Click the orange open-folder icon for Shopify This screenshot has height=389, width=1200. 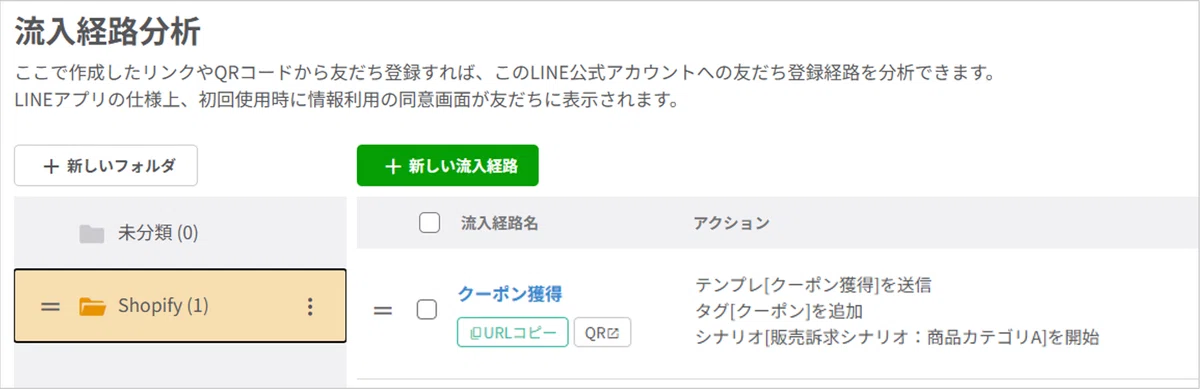[92, 307]
